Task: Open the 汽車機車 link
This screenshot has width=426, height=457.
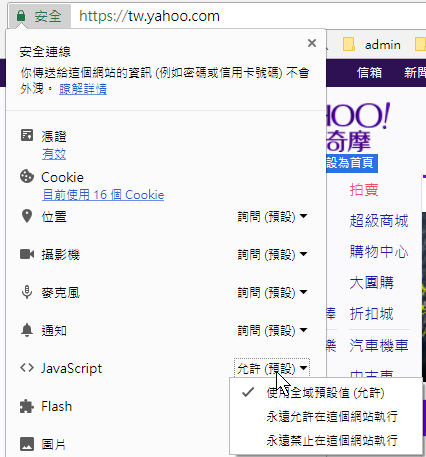Action: point(379,345)
